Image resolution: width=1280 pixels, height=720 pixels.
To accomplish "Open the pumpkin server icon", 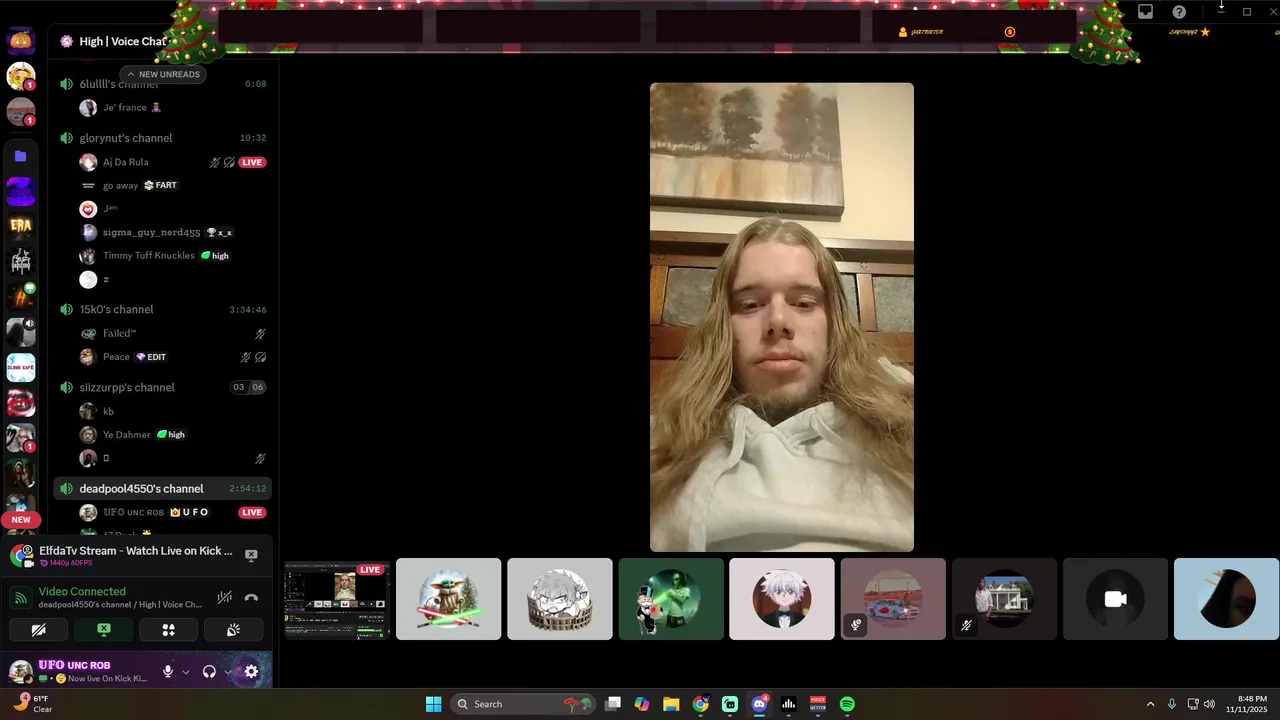I will pos(21,41).
